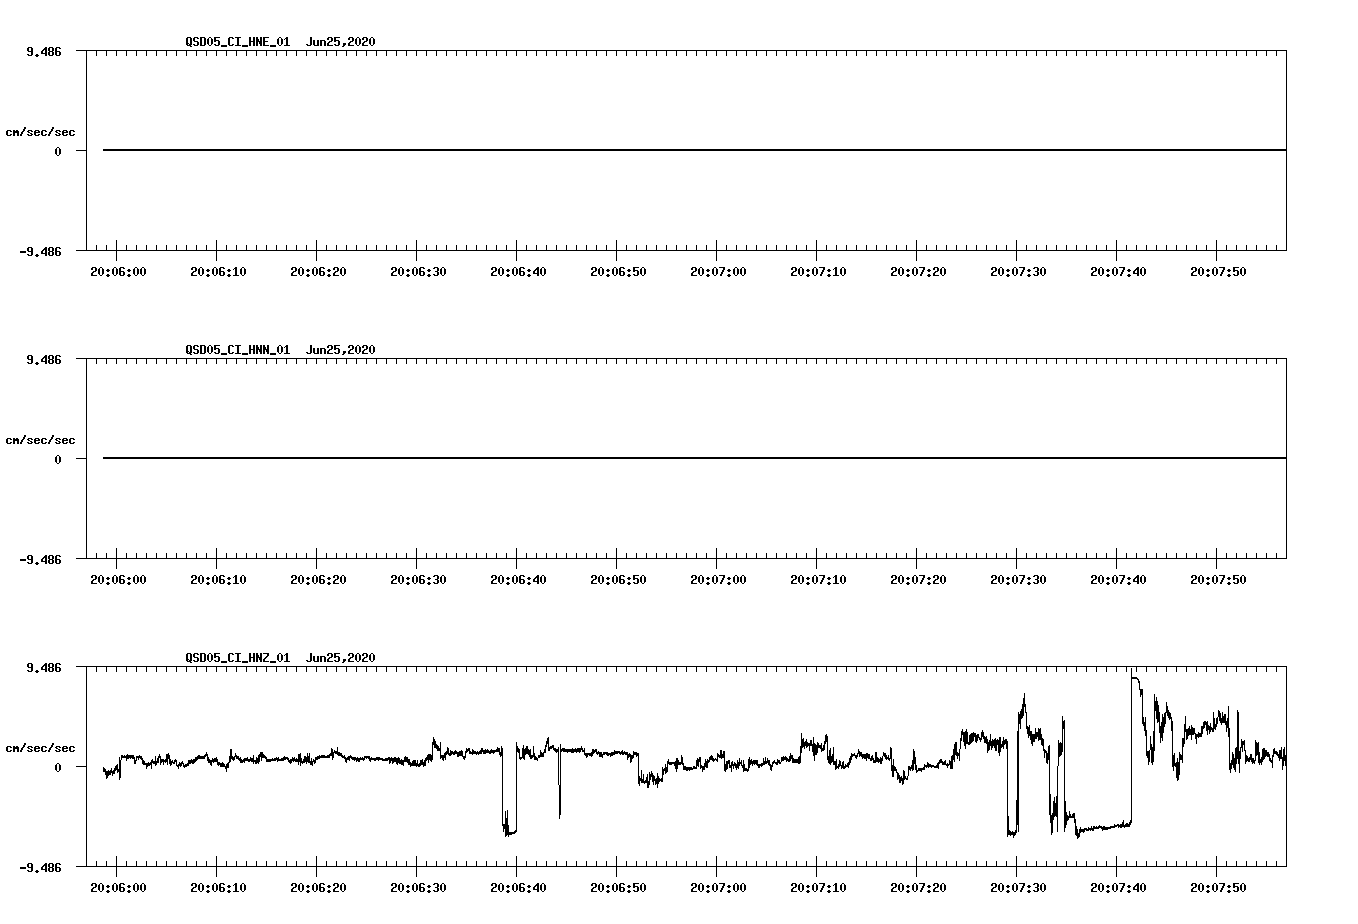Click the 9.486 upper limit of HNE plot
This screenshot has height=924, width=1358.
[44, 51]
